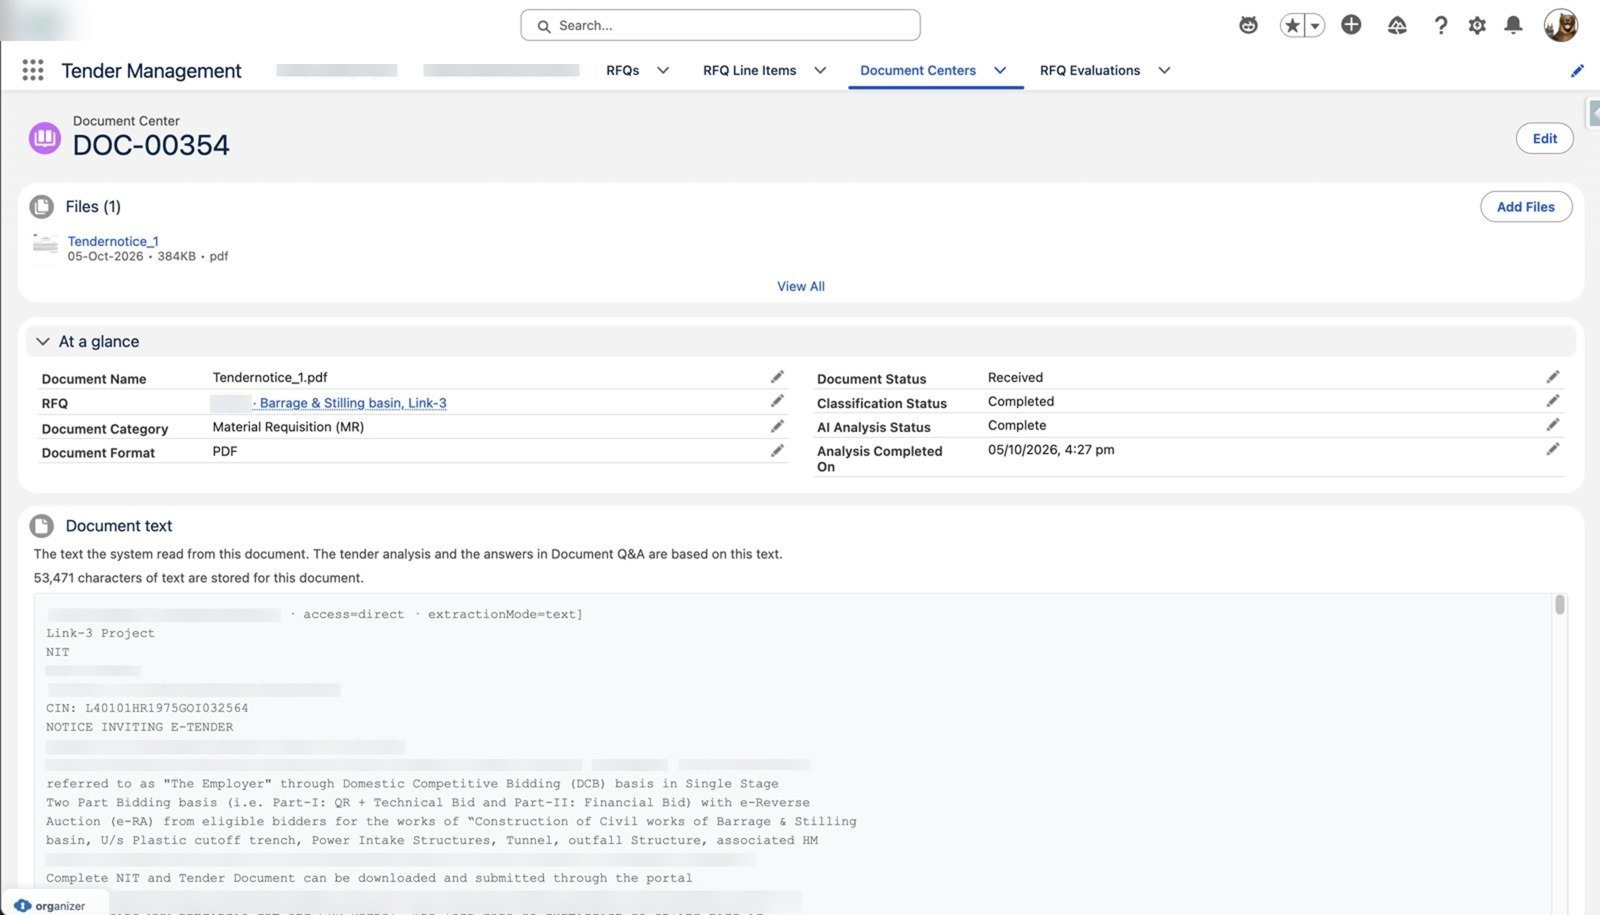
Task: Open the Files (1) related list heading
Action: pyautogui.click(x=93, y=206)
